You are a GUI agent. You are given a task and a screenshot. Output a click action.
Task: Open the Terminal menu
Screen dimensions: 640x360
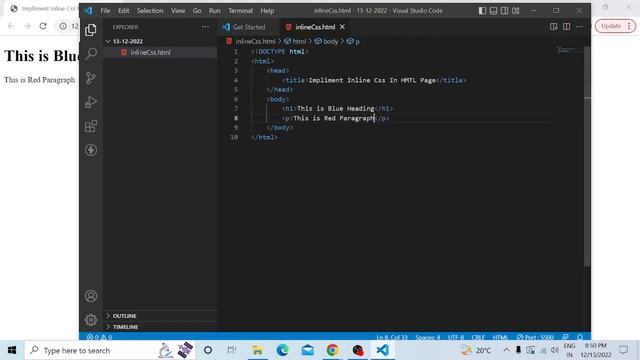click(x=240, y=11)
